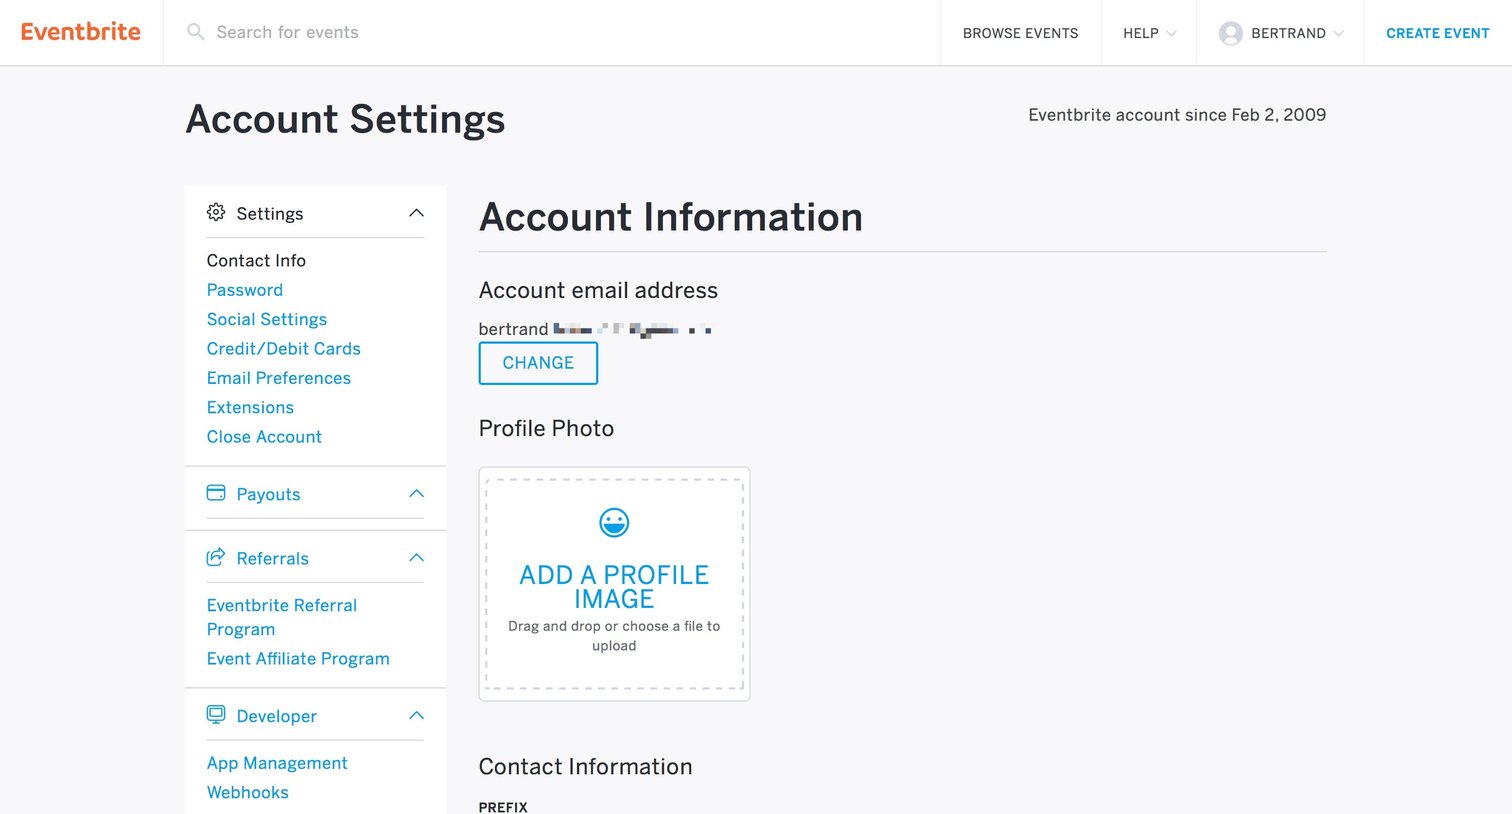The height and width of the screenshot is (814, 1512).
Task: Open Browse Events
Action: coord(1020,33)
